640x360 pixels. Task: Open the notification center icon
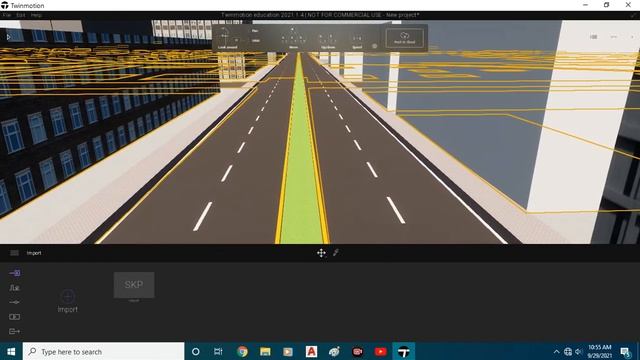pyautogui.click(x=625, y=351)
